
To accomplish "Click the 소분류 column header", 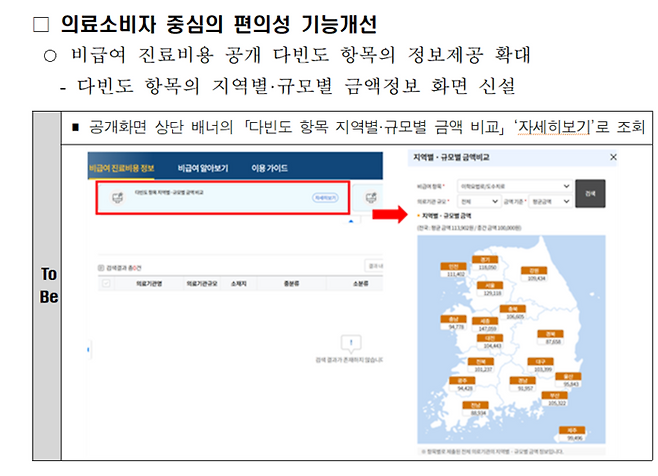I will (360, 284).
